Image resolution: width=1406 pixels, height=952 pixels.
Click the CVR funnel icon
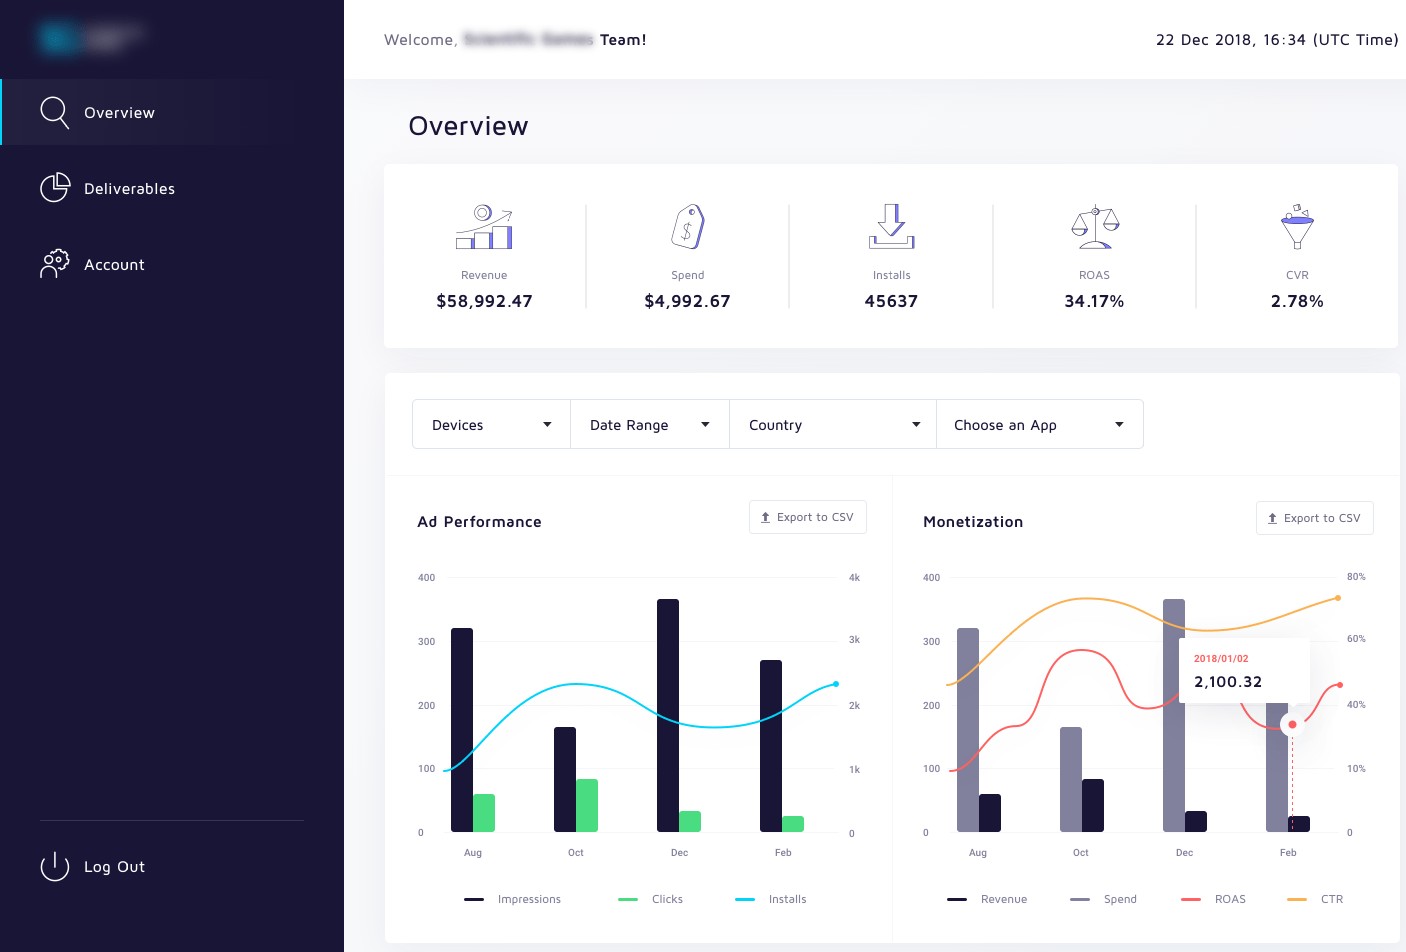tap(1297, 227)
